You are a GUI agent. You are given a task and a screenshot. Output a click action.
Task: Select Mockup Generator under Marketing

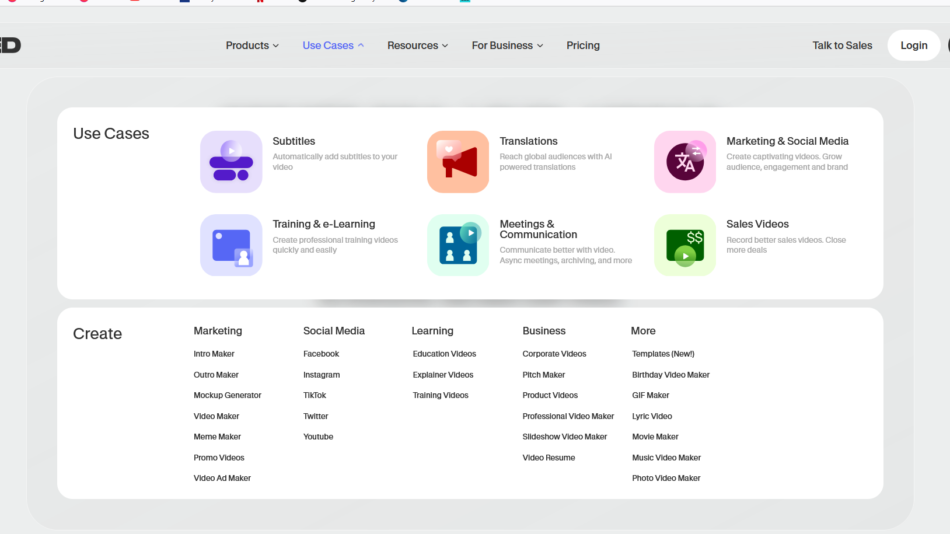[227, 395]
